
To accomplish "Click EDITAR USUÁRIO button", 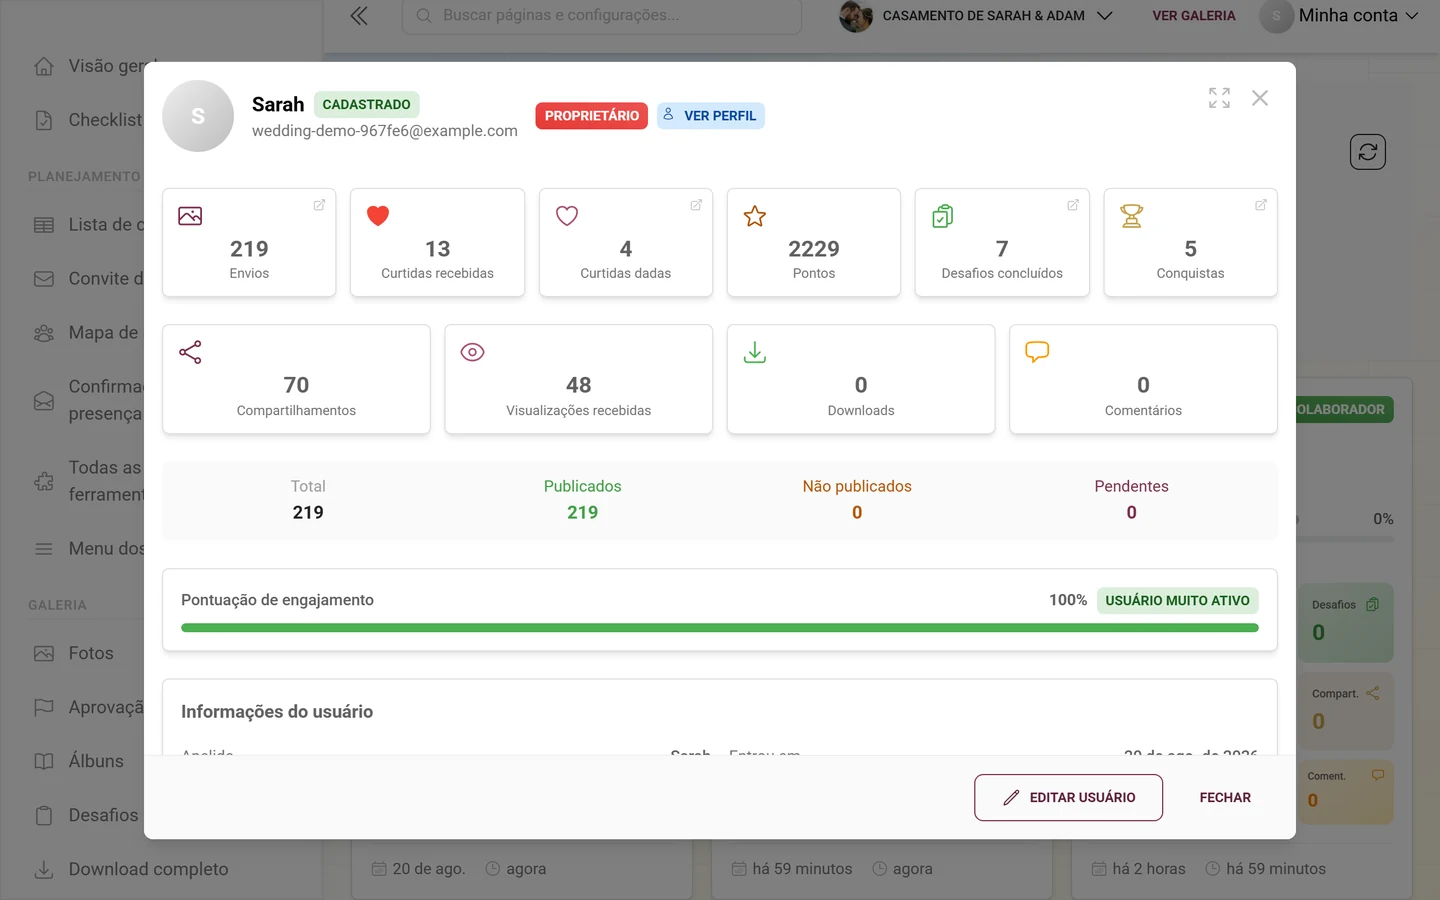I will 1068,798.
